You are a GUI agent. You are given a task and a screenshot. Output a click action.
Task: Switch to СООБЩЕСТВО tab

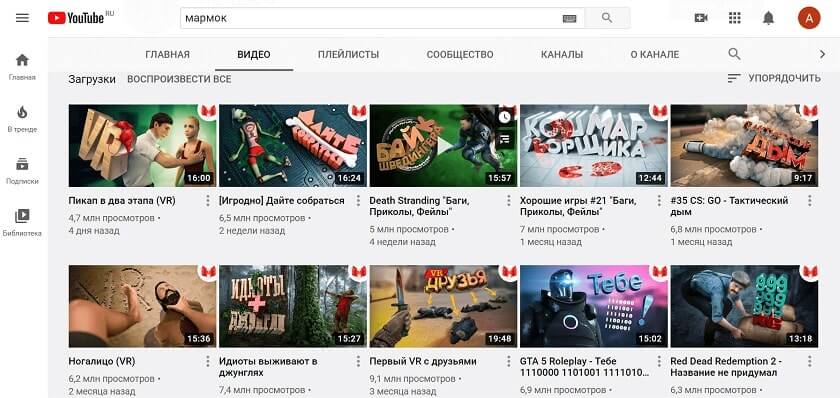(x=460, y=55)
